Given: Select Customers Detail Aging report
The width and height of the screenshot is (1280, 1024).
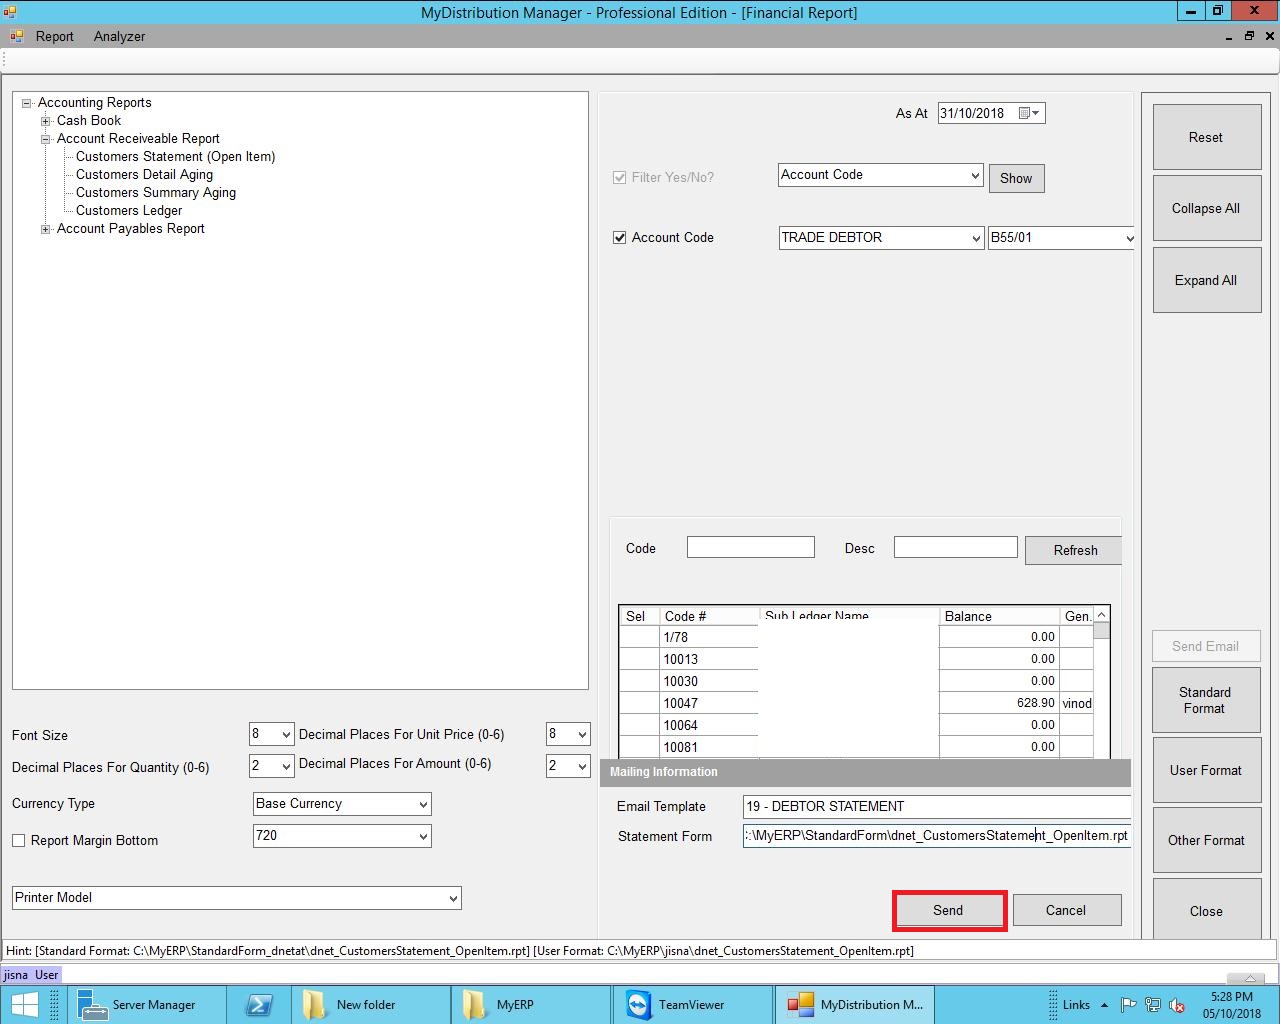Looking at the screenshot, I should point(144,175).
